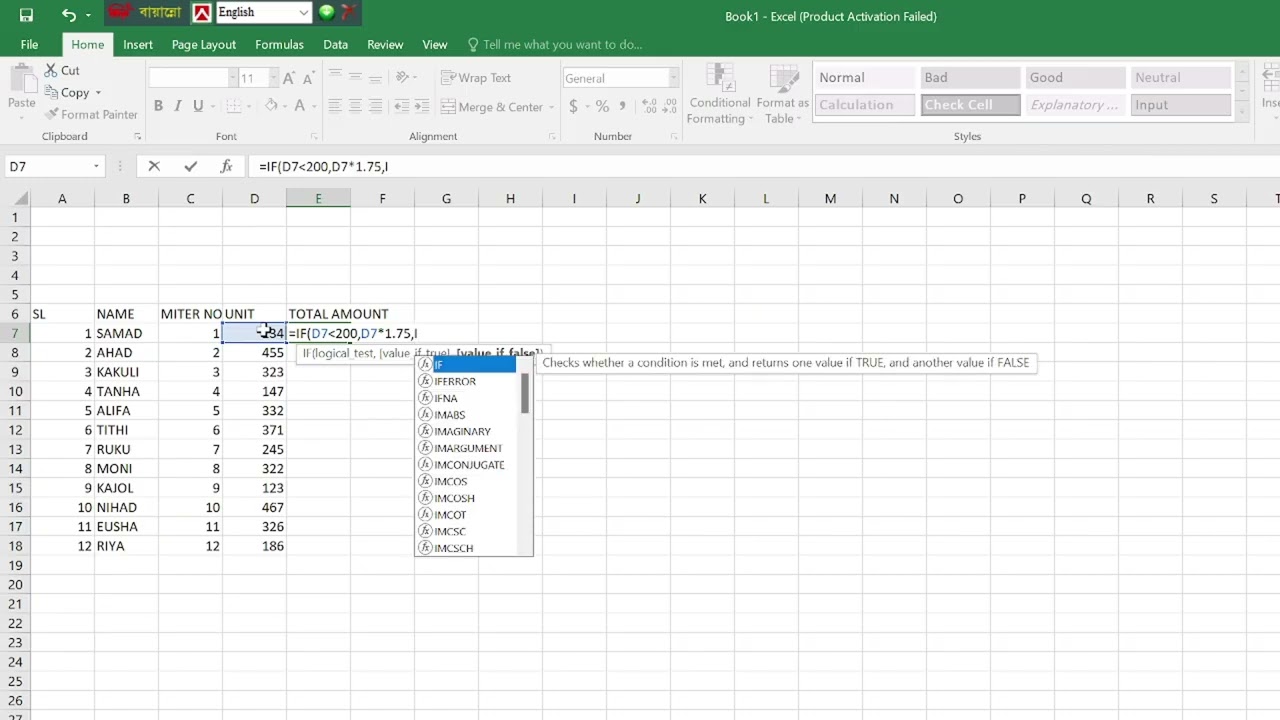Viewport: 1280px width, 720px height.
Task: Open Format as Table menu
Action: tap(782, 94)
